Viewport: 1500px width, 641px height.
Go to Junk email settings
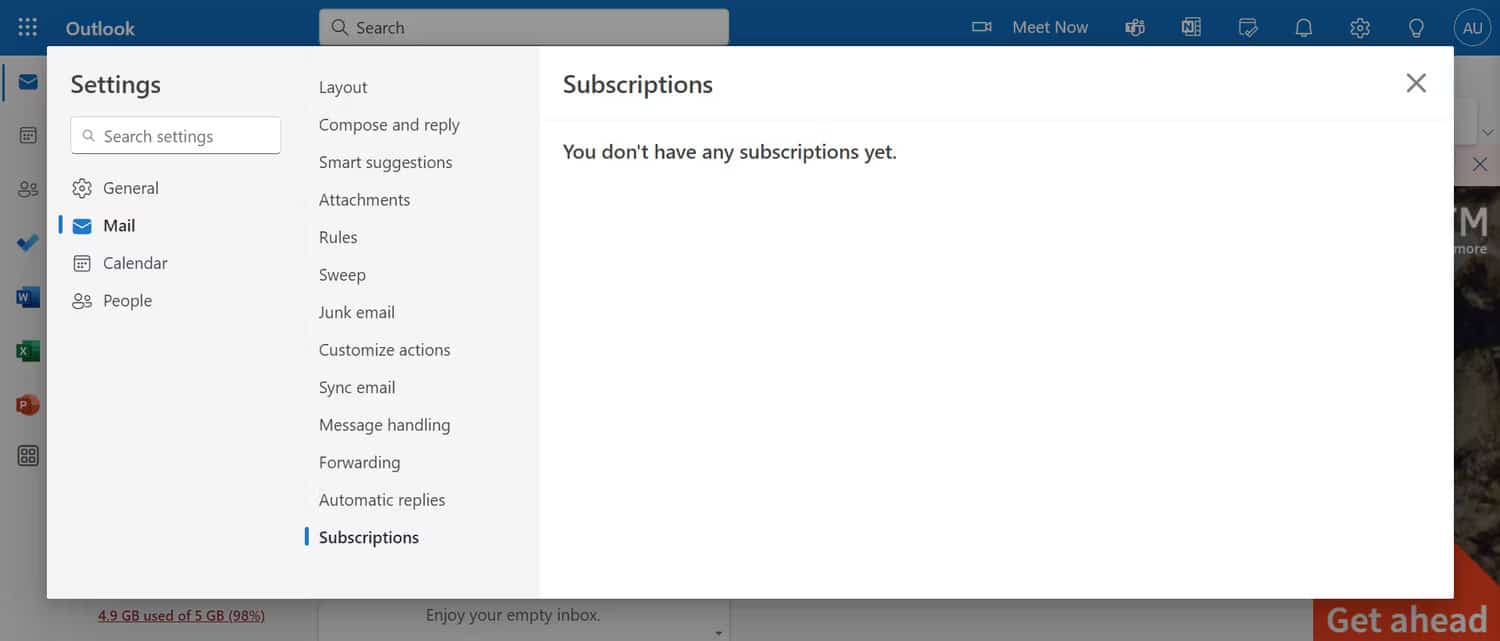(x=357, y=312)
